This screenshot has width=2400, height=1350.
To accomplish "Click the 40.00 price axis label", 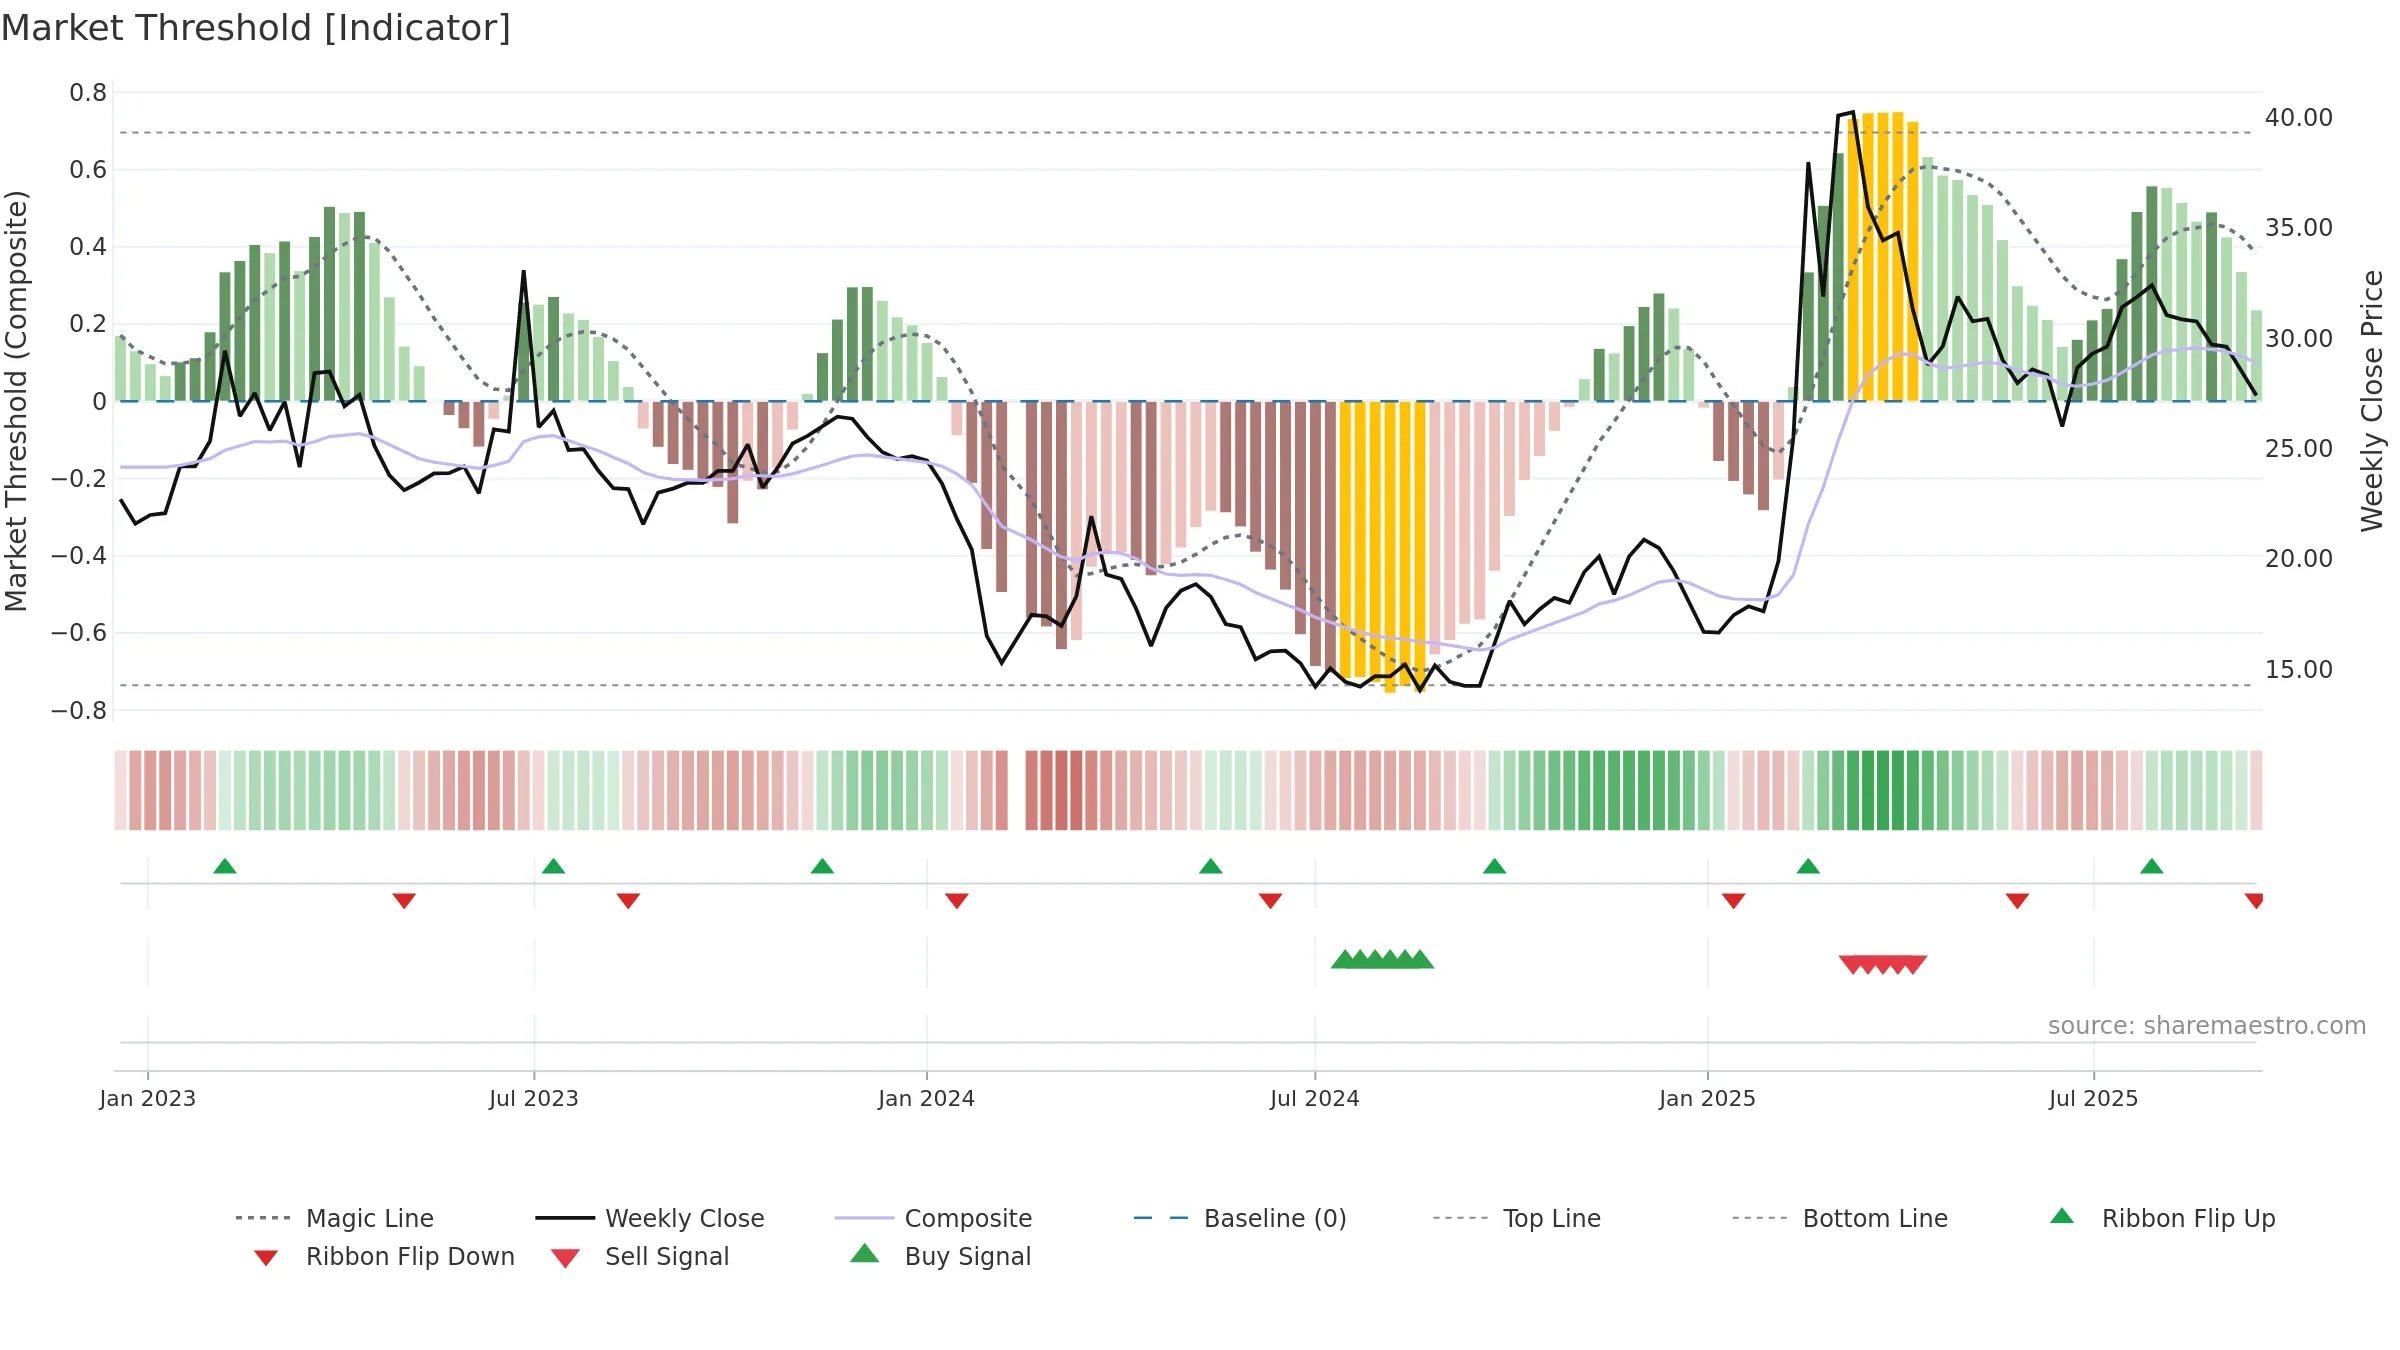I will [x=2299, y=118].
